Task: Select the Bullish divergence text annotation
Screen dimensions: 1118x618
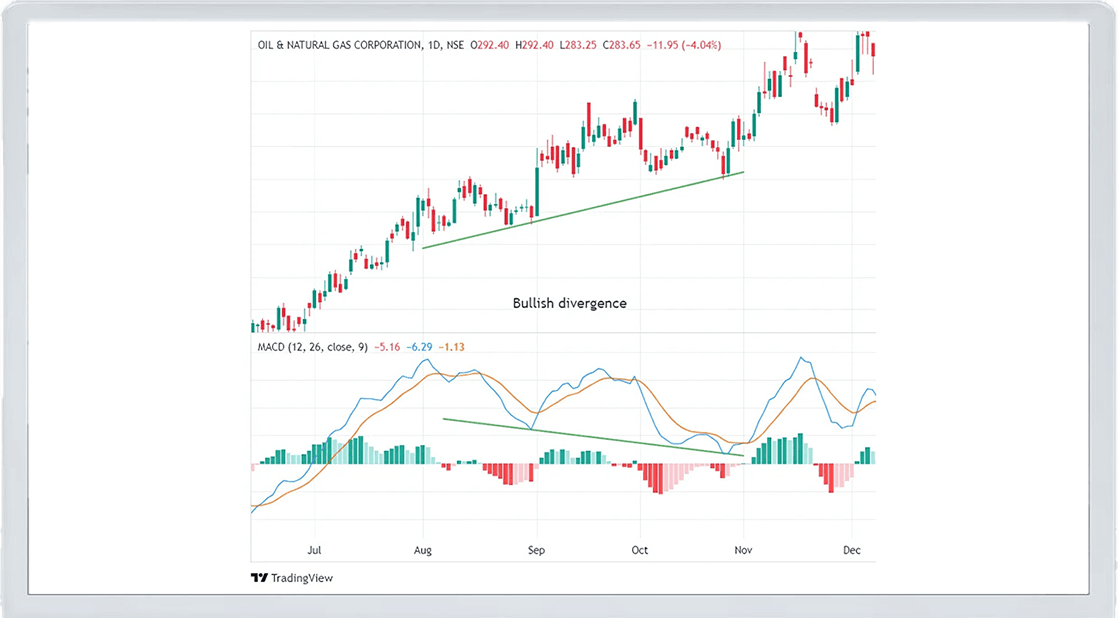Action: click(x=569, y=303)
